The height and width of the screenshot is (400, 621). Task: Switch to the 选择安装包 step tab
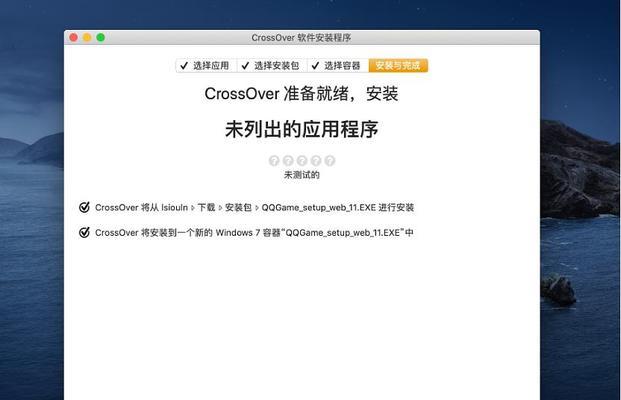(272, 66)
